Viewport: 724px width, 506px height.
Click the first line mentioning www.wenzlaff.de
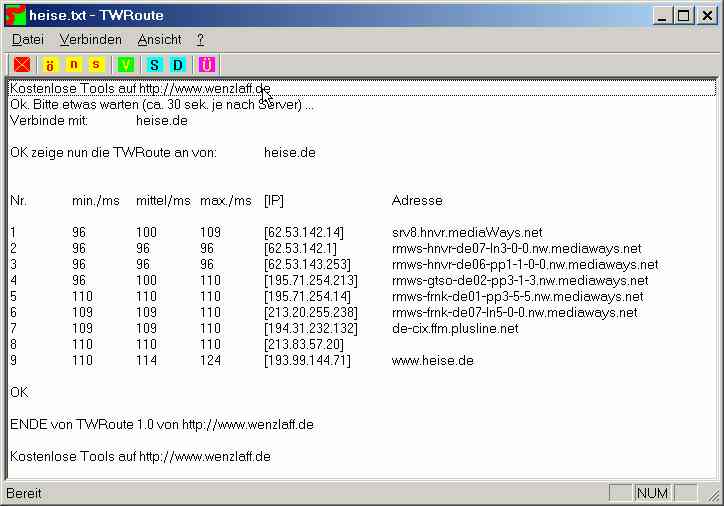point(140,89)
